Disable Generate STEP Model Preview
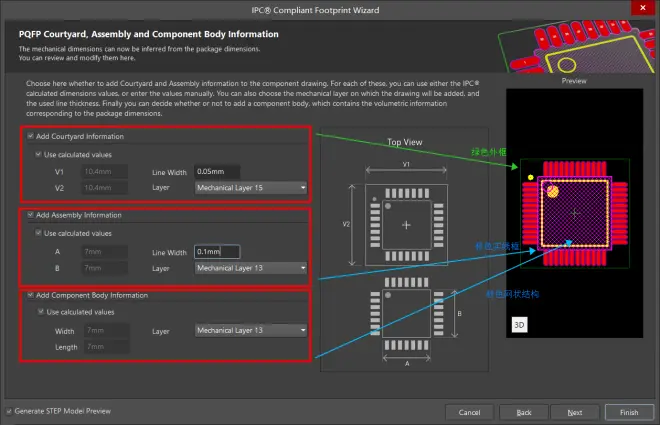660x426 pixels. coord(9,411)
